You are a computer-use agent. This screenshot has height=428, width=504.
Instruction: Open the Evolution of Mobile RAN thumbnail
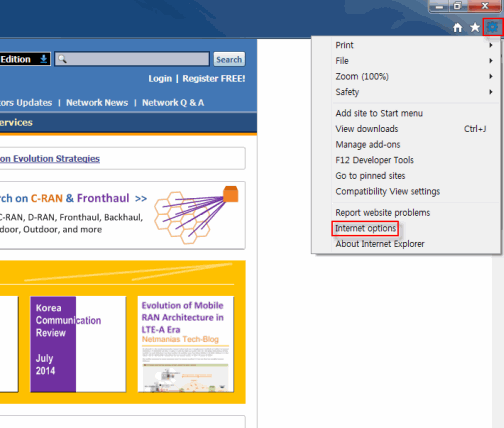[186, 344]
